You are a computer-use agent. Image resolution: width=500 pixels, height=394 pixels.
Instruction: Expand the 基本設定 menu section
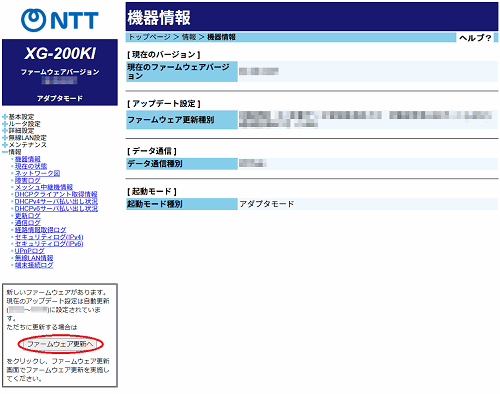(18, 117)
